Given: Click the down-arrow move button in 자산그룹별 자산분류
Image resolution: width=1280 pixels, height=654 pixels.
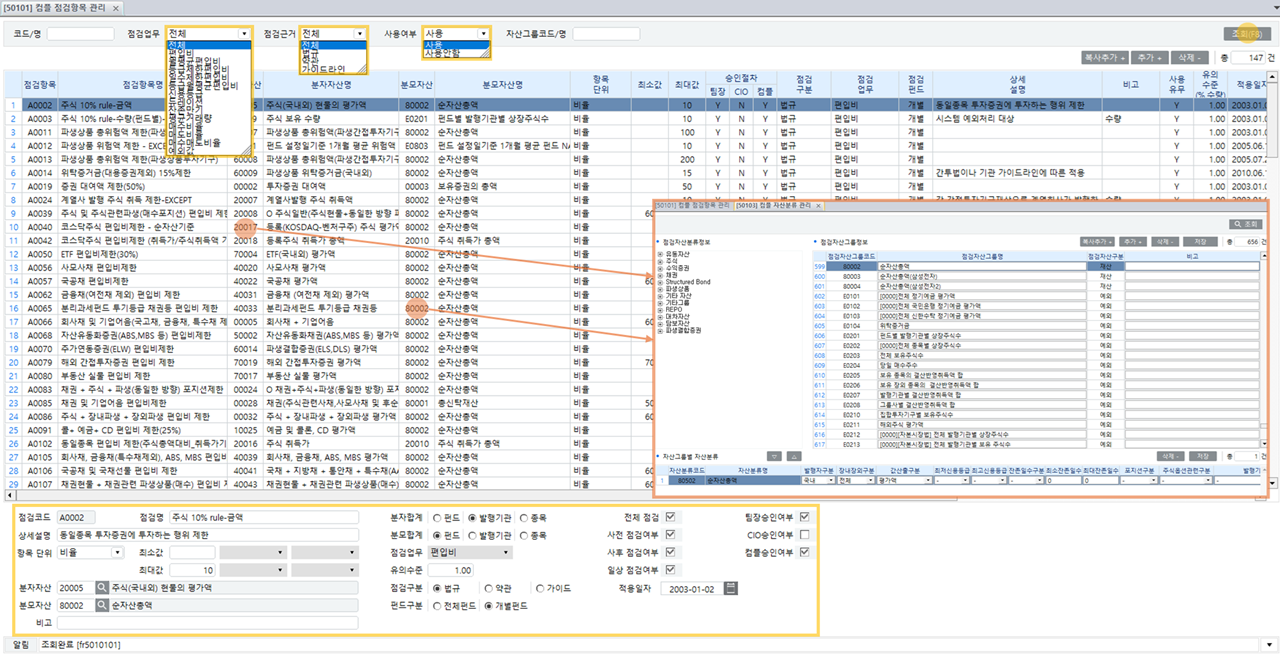Looking at the screenshot, I should 775,455.
